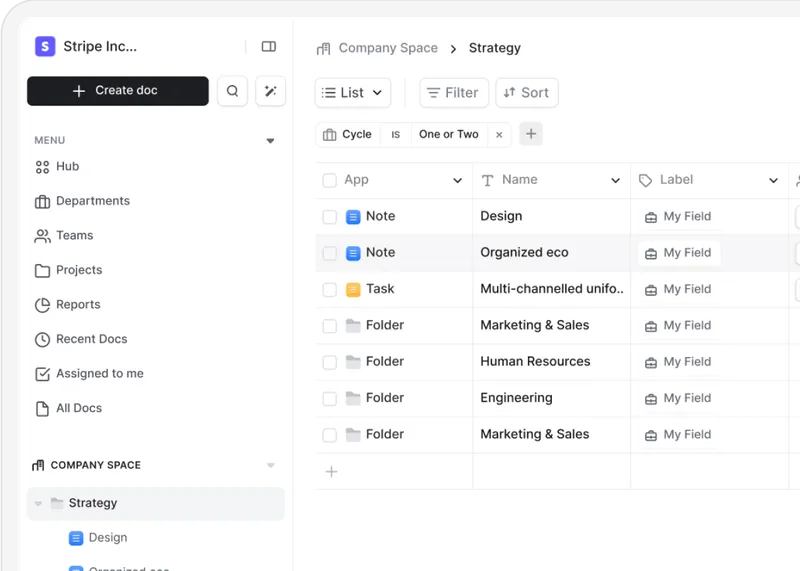Image resolution: width=800 pixels, height=571 pixels.
Task: Open Departments from the menu
Action: point(82,201)
